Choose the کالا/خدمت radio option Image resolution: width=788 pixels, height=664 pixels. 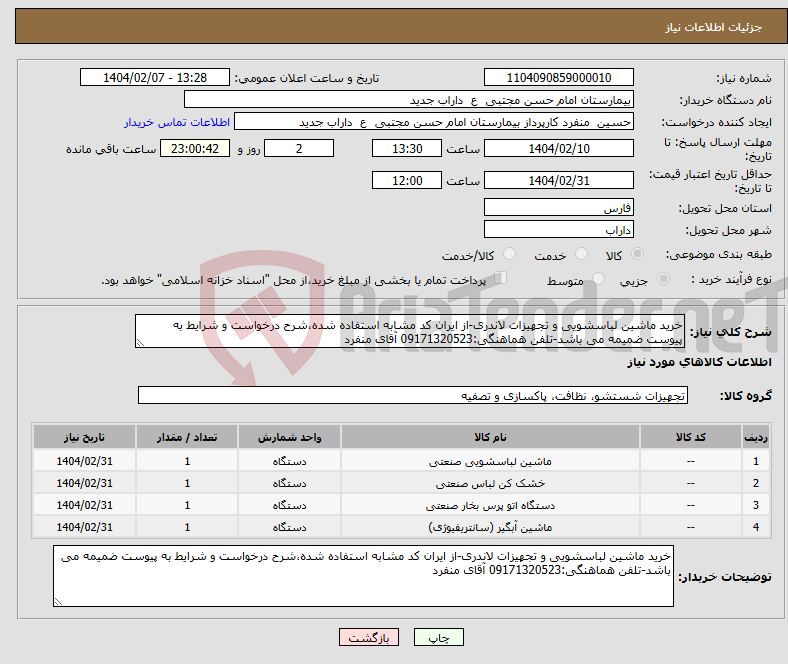tap(509, 256)
